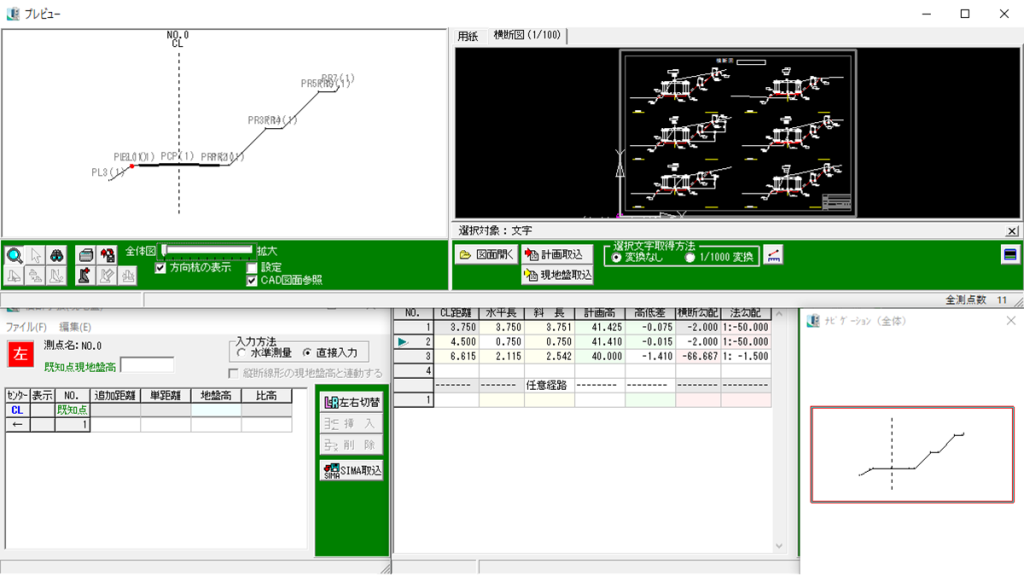
Task: Select 1/1000 変換 radio option
Action: [x=690, y=258]
